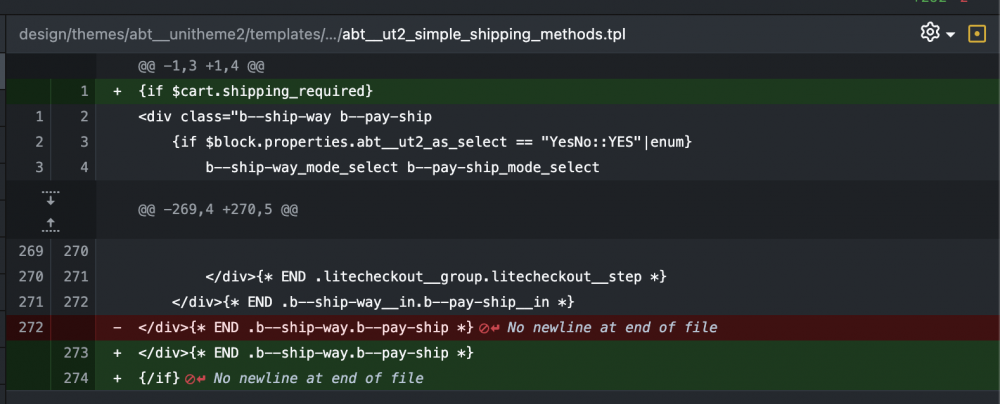
Task: Expand the dropdown arrow beside the gear
Action: click(950, 34)
